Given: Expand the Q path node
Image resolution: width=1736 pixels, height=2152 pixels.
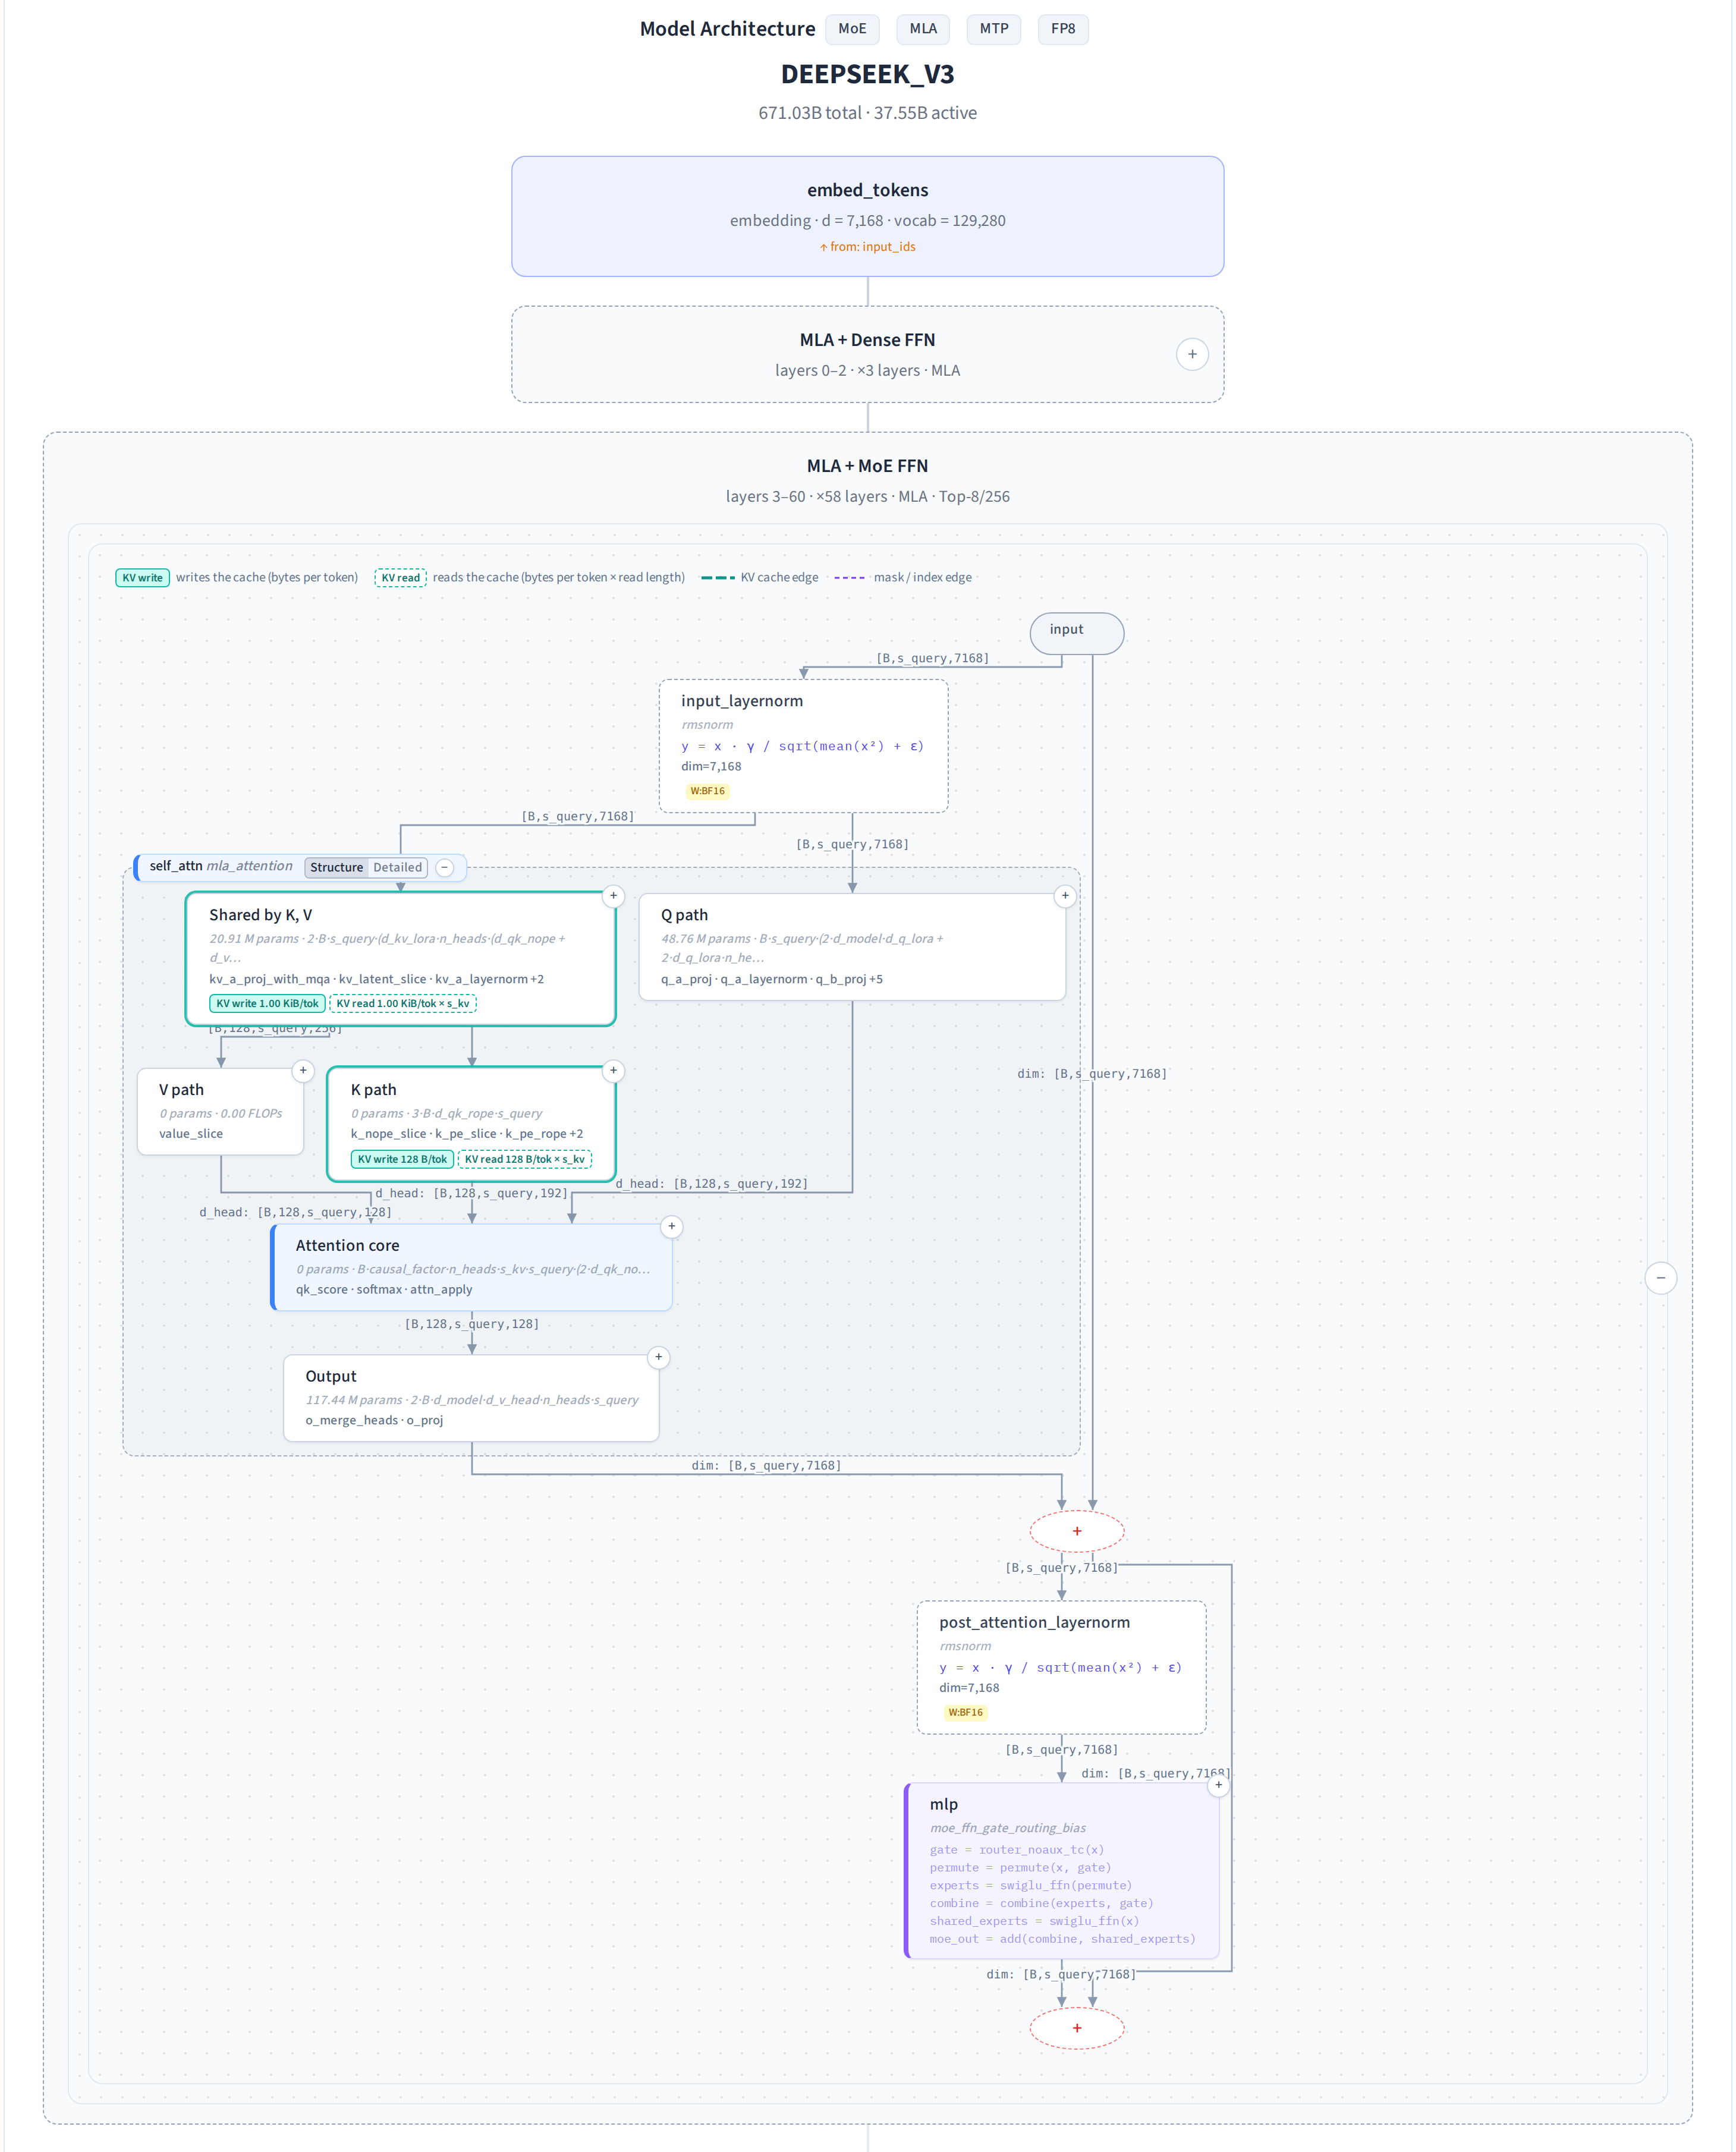Looking at the screenshot, I should pyautogui.click(x=1065, y=896).
